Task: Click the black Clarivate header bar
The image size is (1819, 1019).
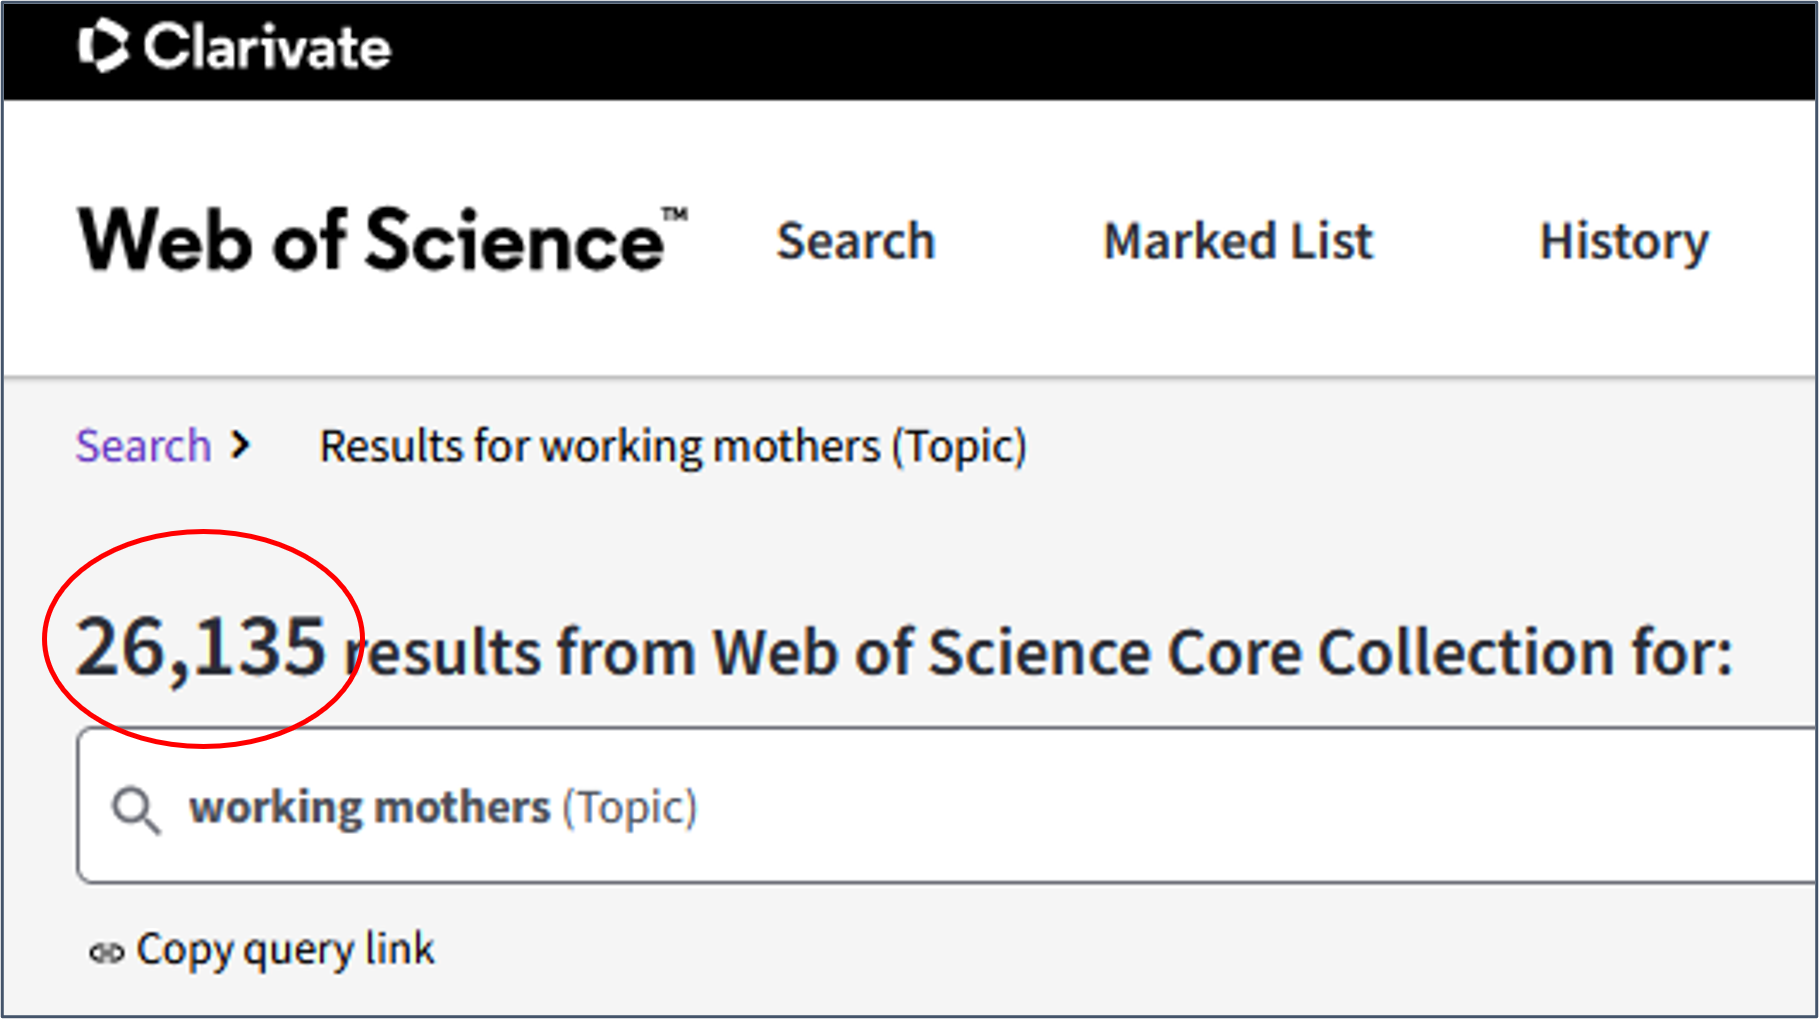Action: tap(909, 50)
